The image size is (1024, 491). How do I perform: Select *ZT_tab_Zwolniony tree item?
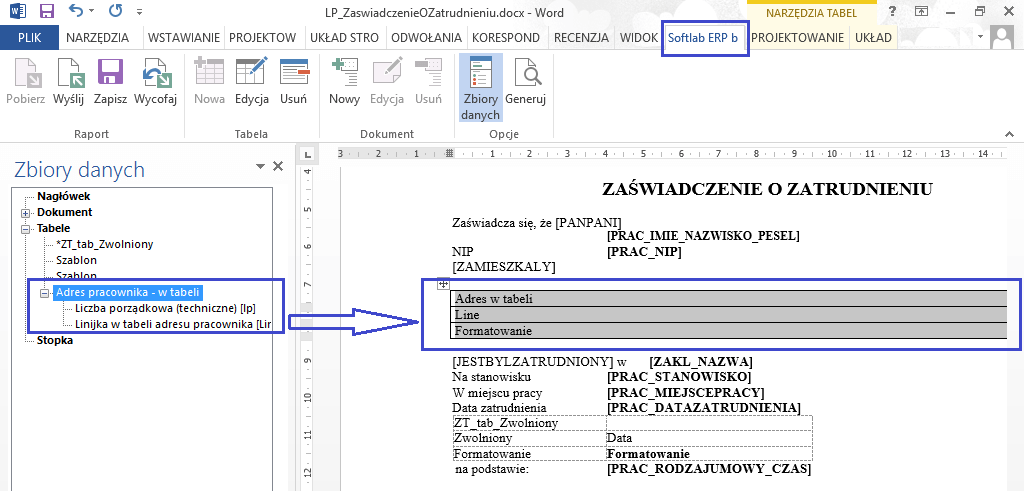(104, 244)
